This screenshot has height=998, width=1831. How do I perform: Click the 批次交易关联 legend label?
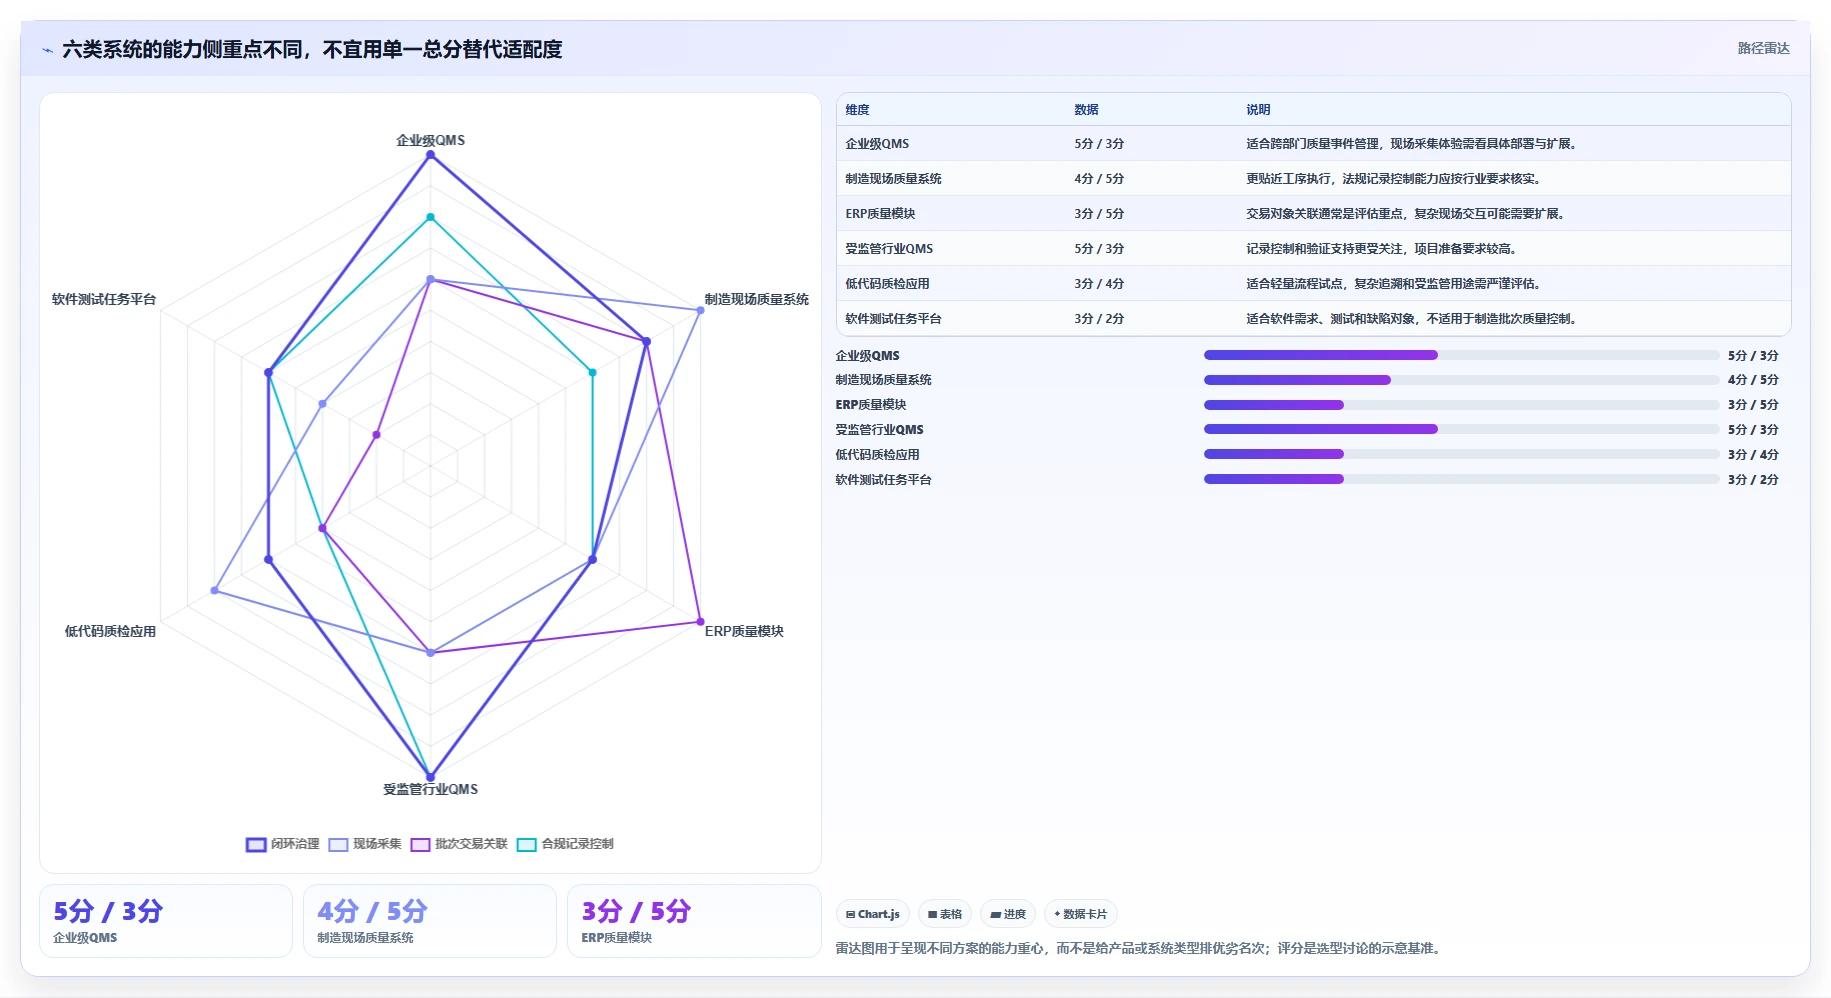click(x=471, y=844)
